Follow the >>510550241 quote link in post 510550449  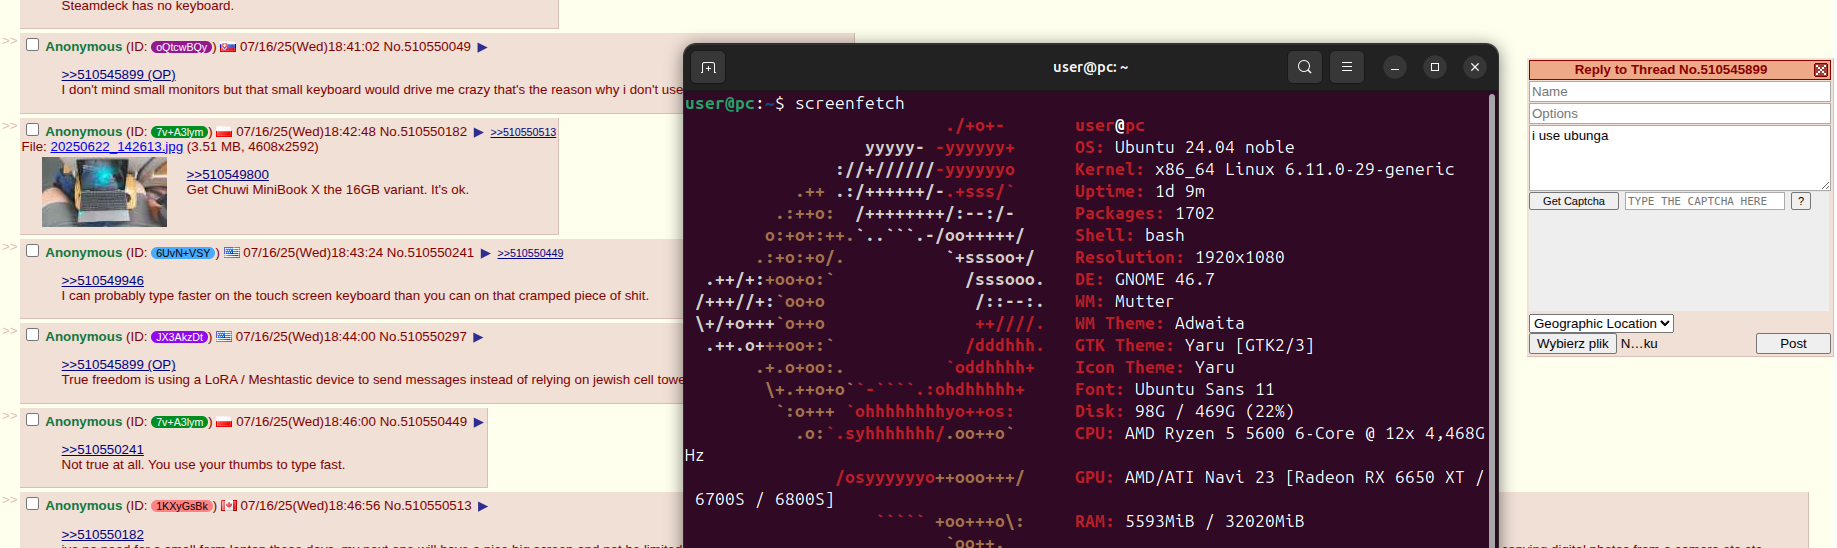[x=102, y=450]
